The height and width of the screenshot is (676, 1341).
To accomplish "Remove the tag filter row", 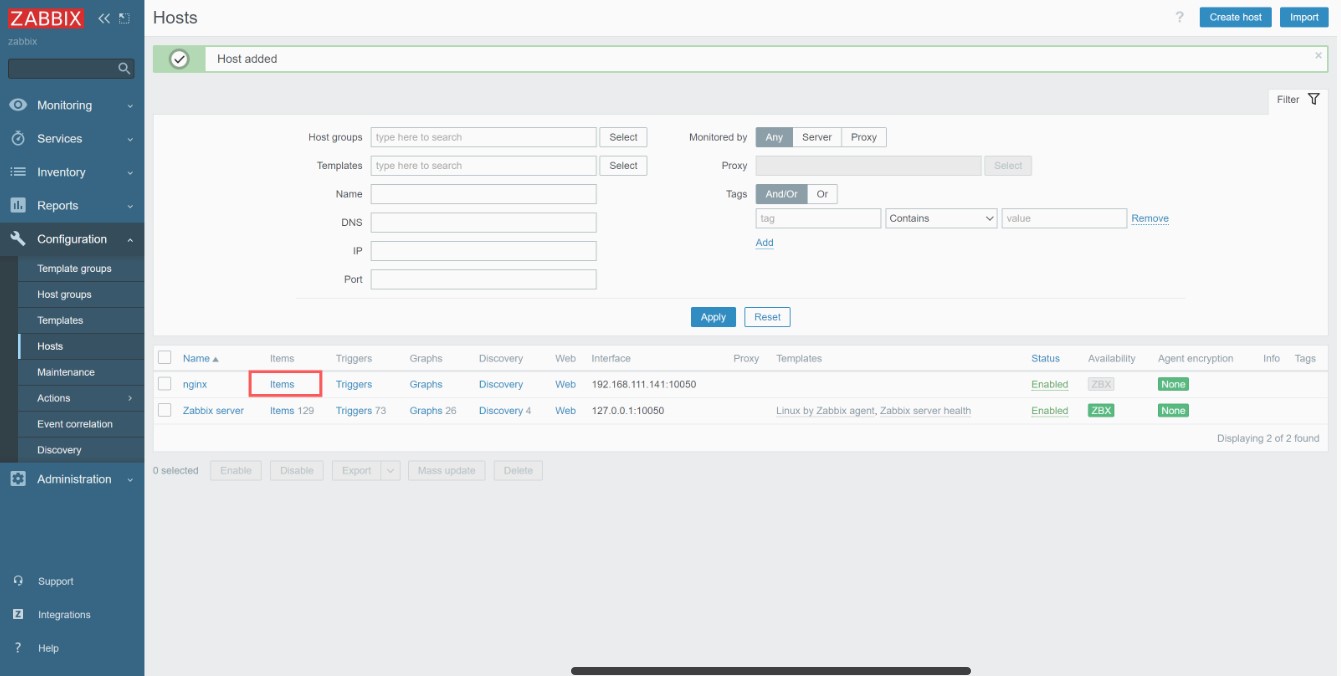I will click(1150, 219).
